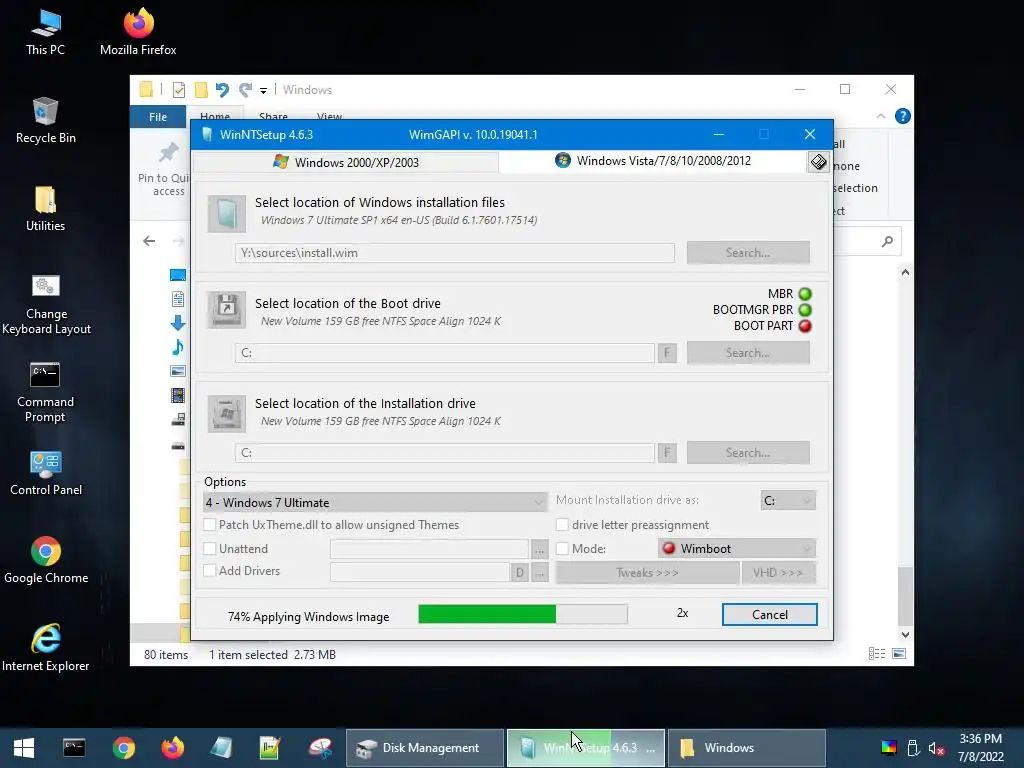
Task: Click Search for the Installation drive
Action: [748, 453]
